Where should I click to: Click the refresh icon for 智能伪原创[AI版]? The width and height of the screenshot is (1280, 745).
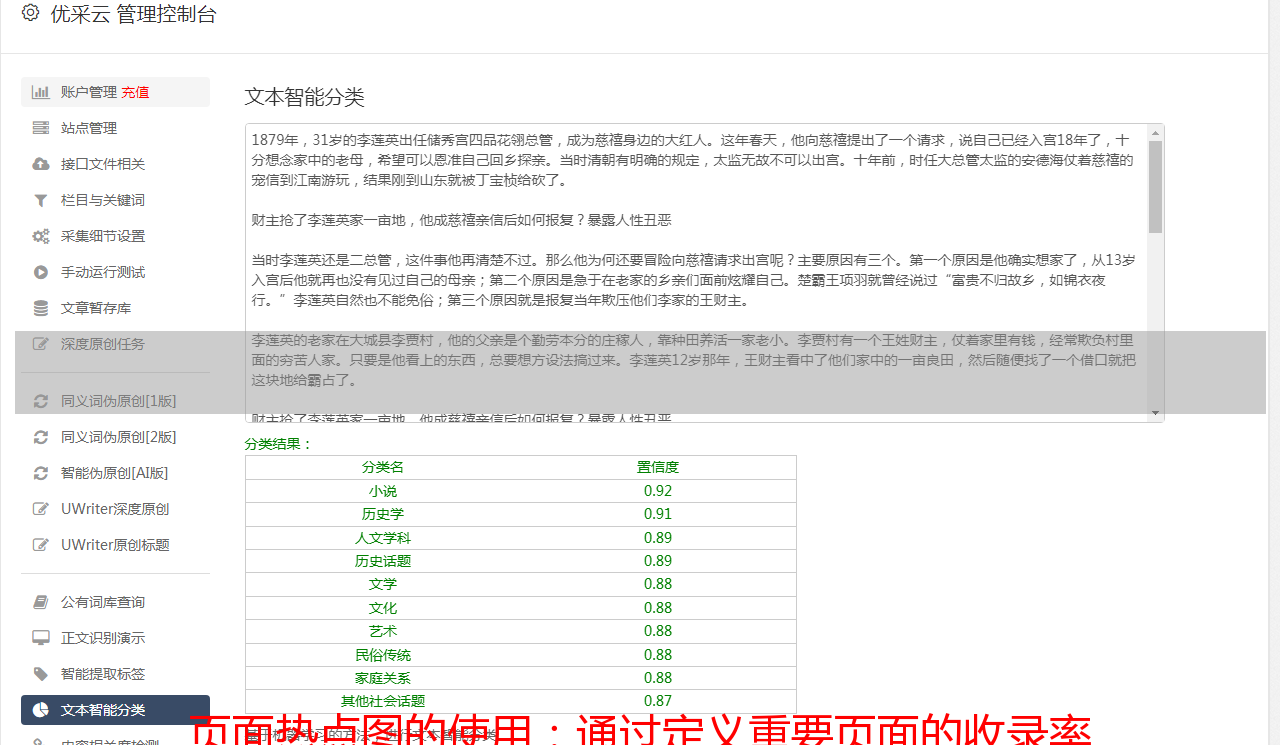[41, 473]
